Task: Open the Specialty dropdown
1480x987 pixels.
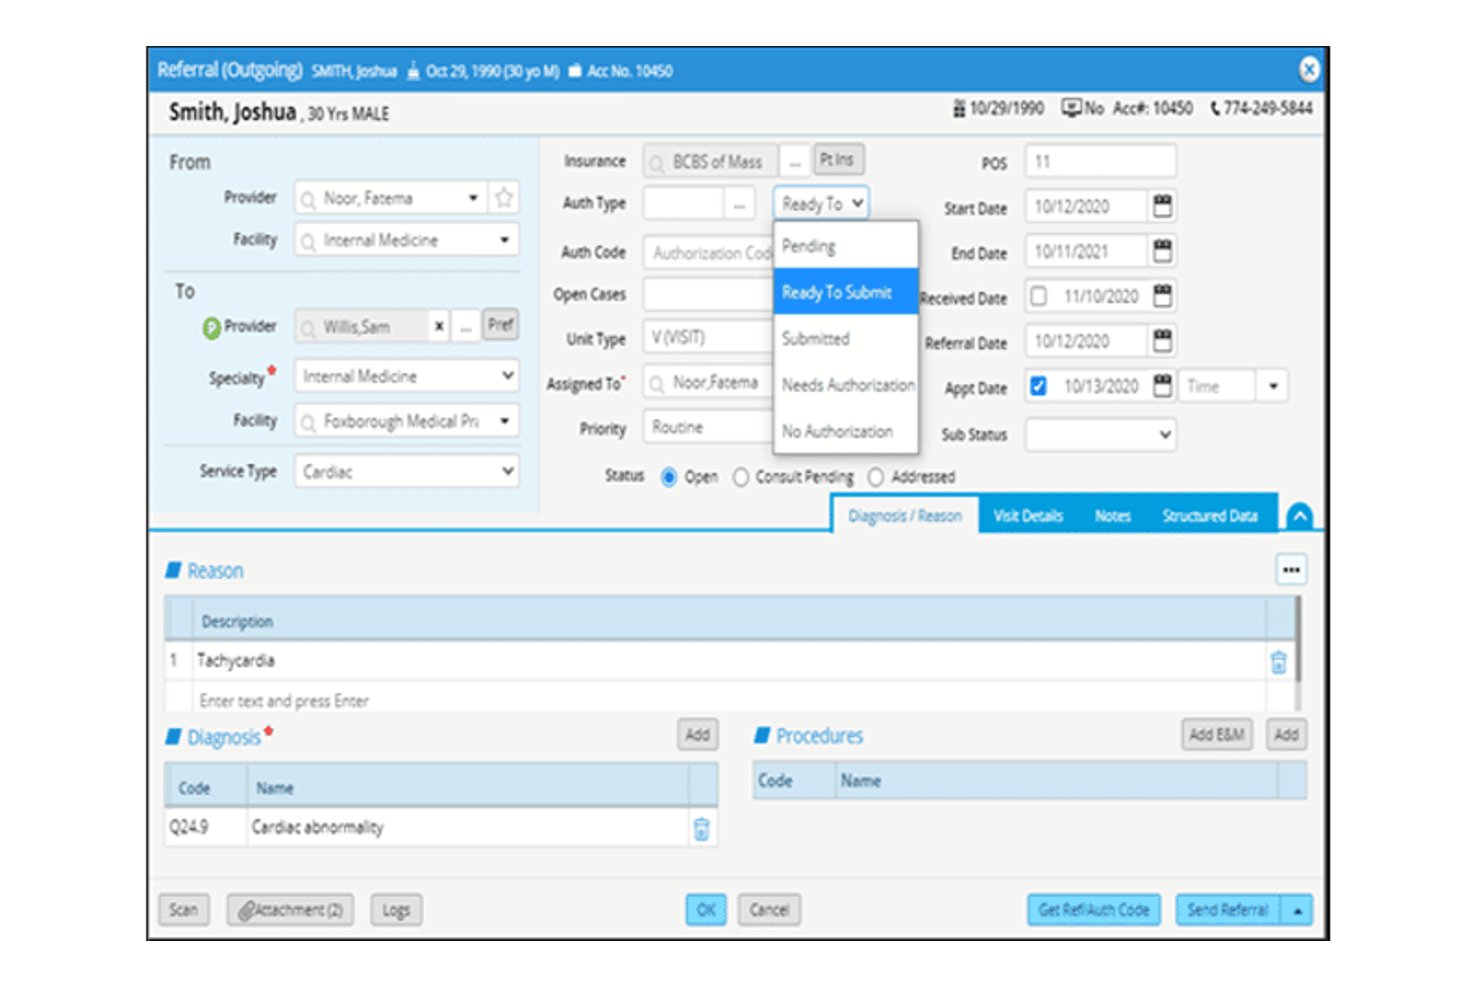Action: (508, 376)
